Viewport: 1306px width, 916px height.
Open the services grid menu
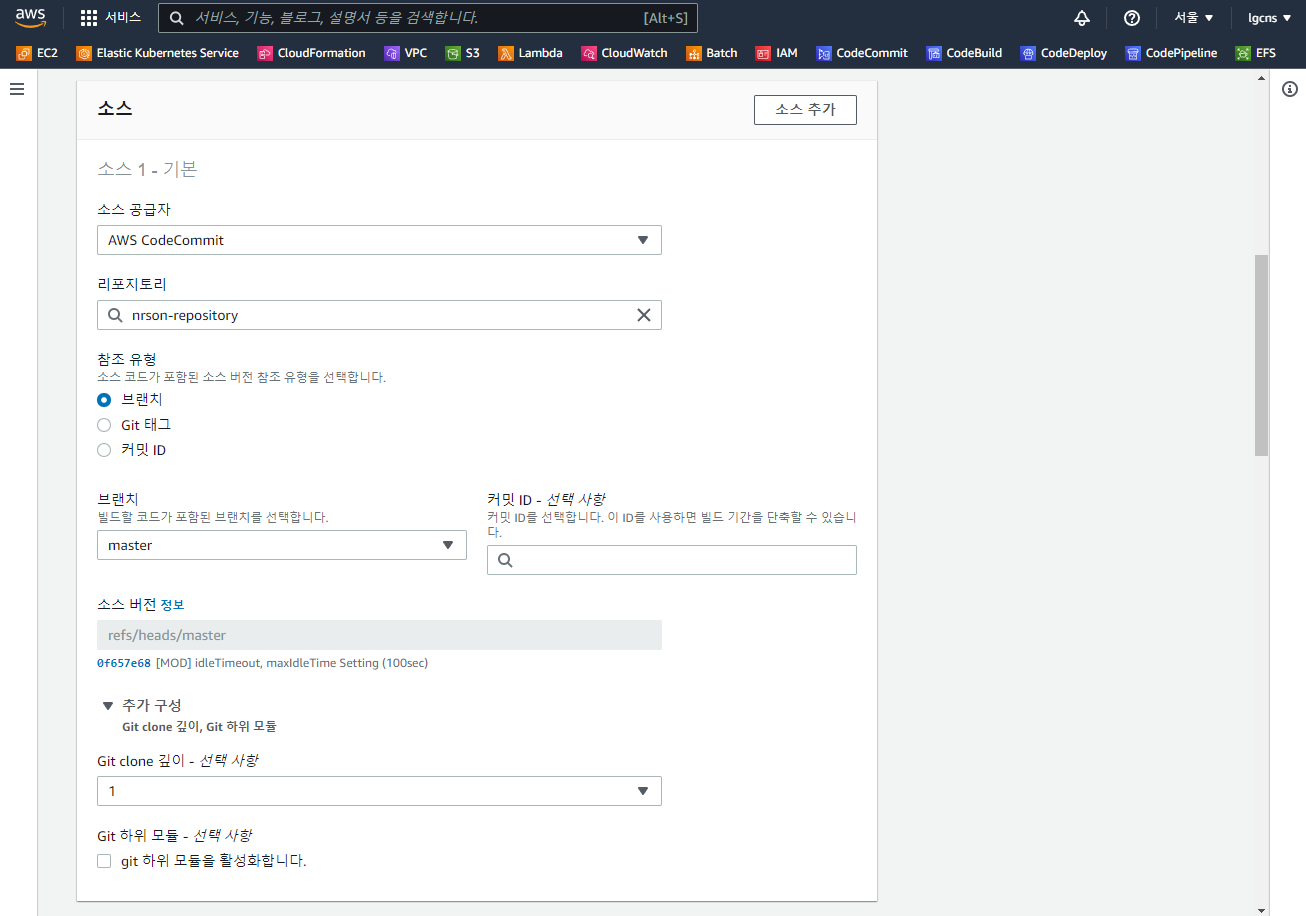coord(89,18)
